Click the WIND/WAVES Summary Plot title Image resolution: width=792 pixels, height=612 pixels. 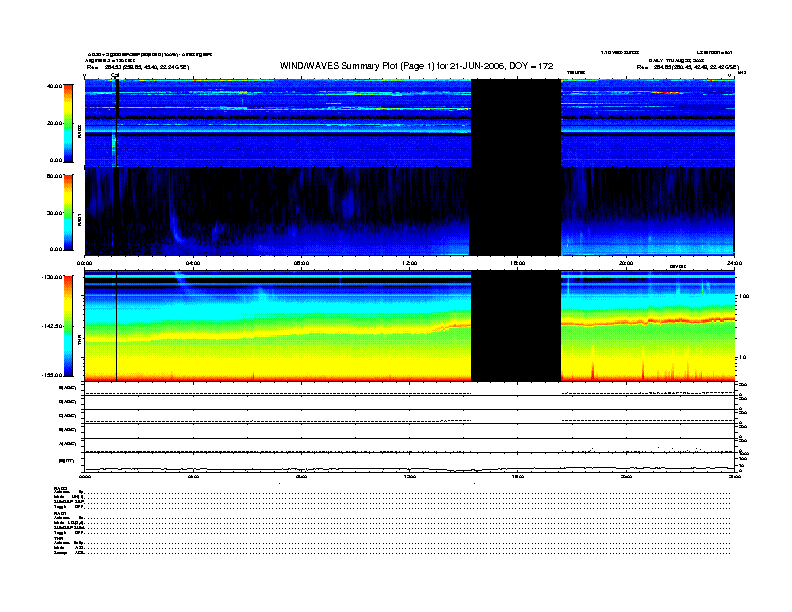[417, 66]
